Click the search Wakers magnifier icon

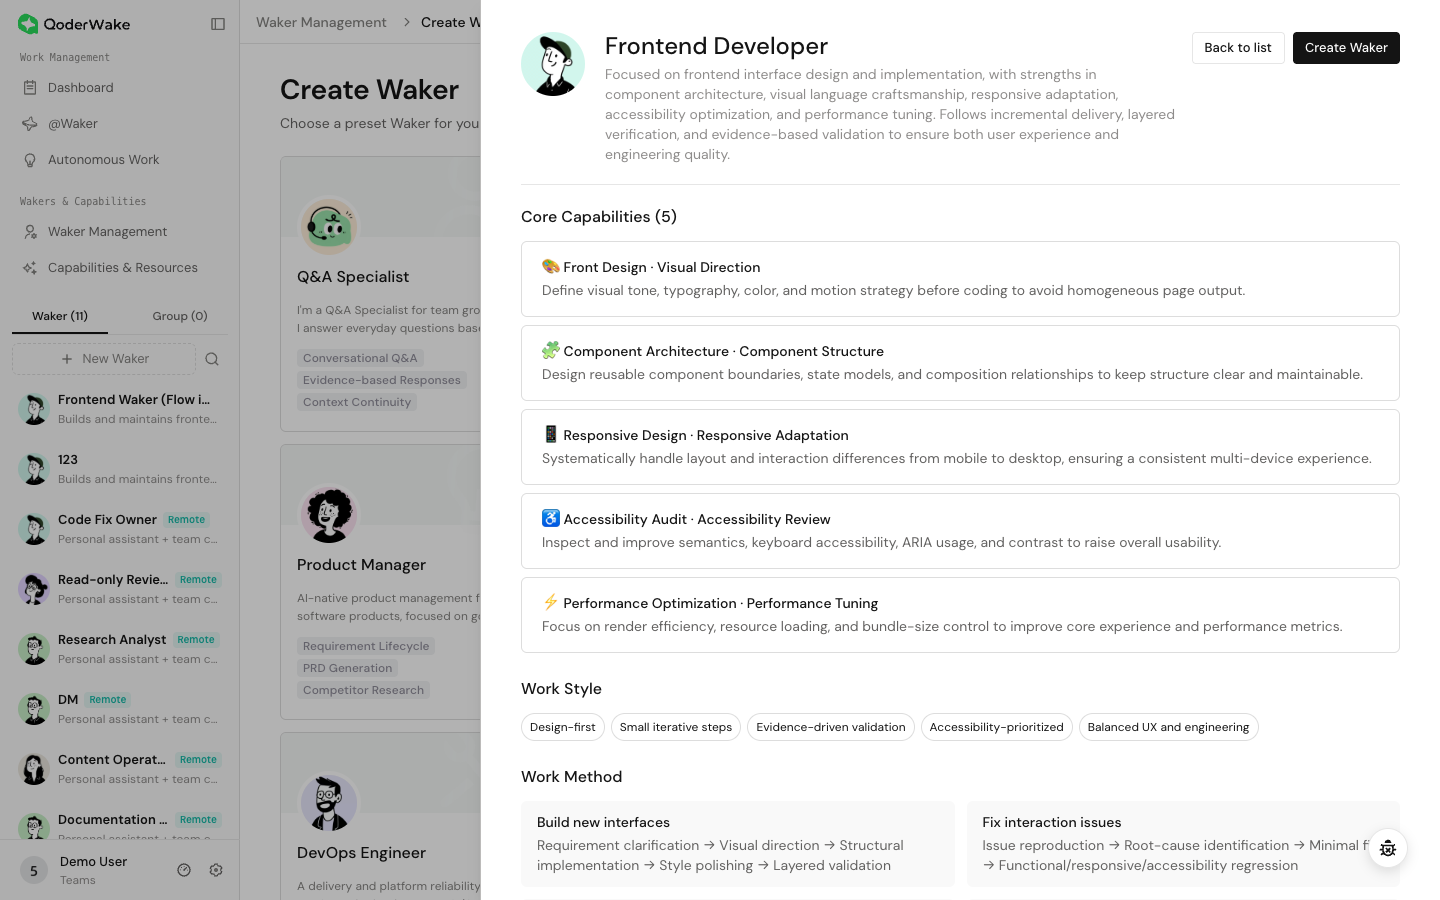[x=212, y=359]
